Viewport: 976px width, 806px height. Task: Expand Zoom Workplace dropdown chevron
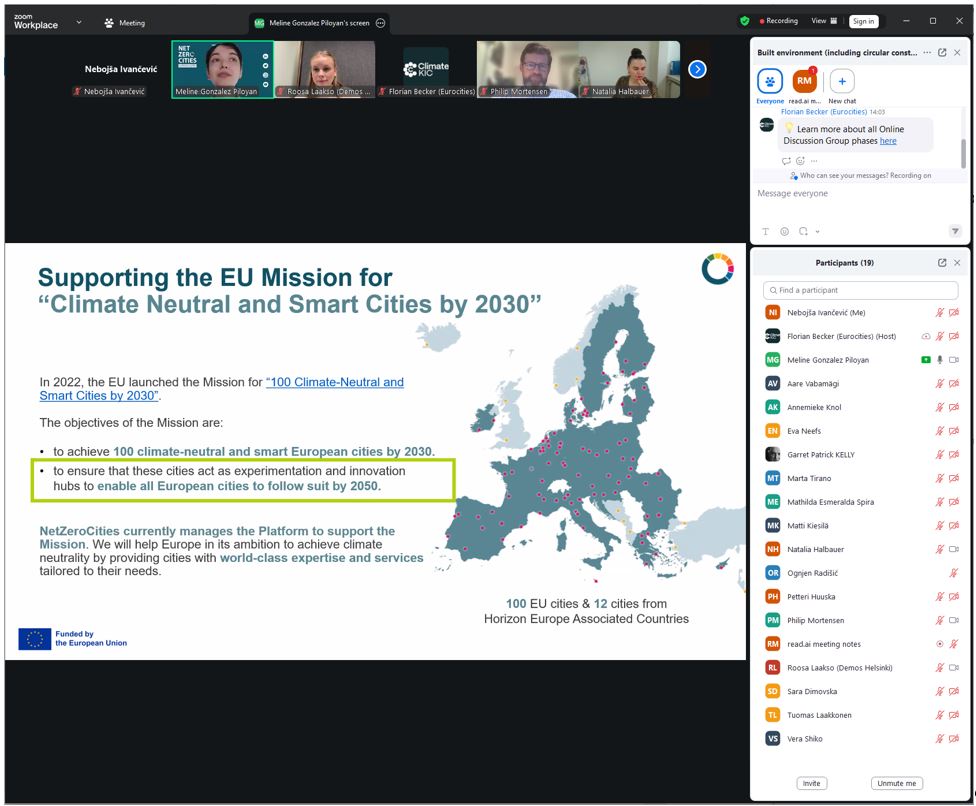pyautogui.click(x=79, y=22)
